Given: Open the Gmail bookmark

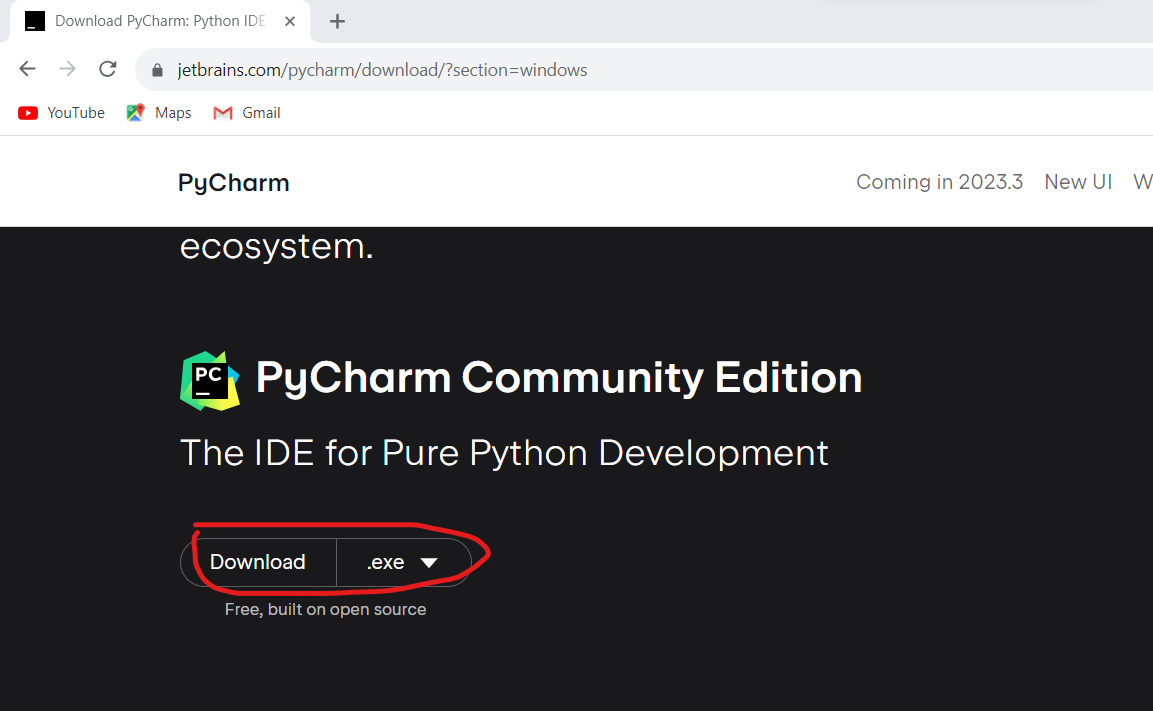Looking at the screenshot, I should coord(247,112).
